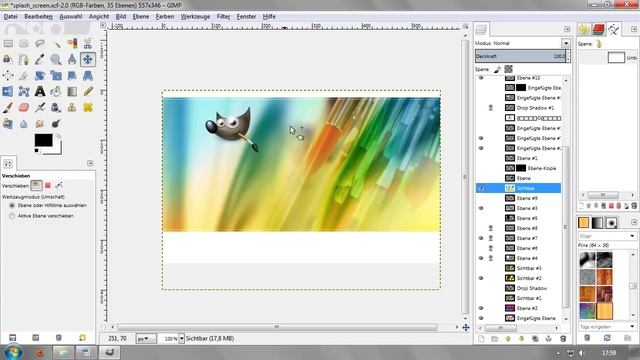Select the Perspective tool

pyautogui.click(x=88, y=76)
